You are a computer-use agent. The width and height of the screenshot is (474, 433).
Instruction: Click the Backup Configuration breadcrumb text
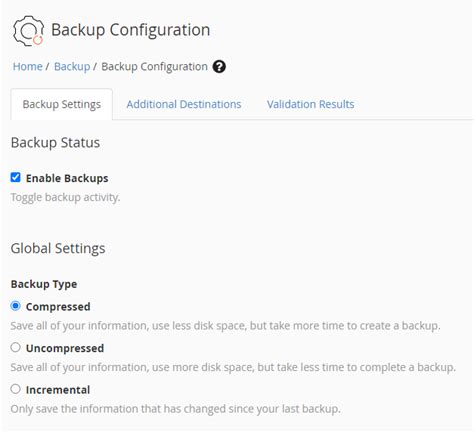pyautogui.click(x=154, y=67)
